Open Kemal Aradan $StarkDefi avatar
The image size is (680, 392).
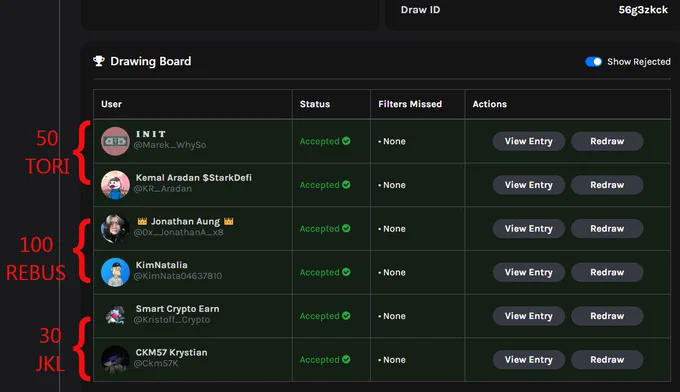click(x=115, y=185)
